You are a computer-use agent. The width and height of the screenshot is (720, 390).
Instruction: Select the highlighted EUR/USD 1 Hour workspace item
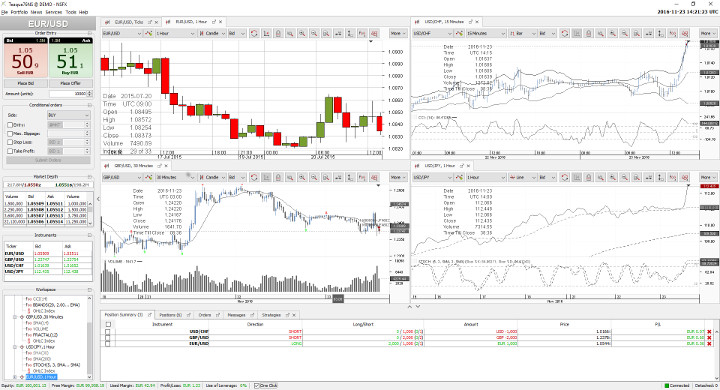click(x=41, y=377)
